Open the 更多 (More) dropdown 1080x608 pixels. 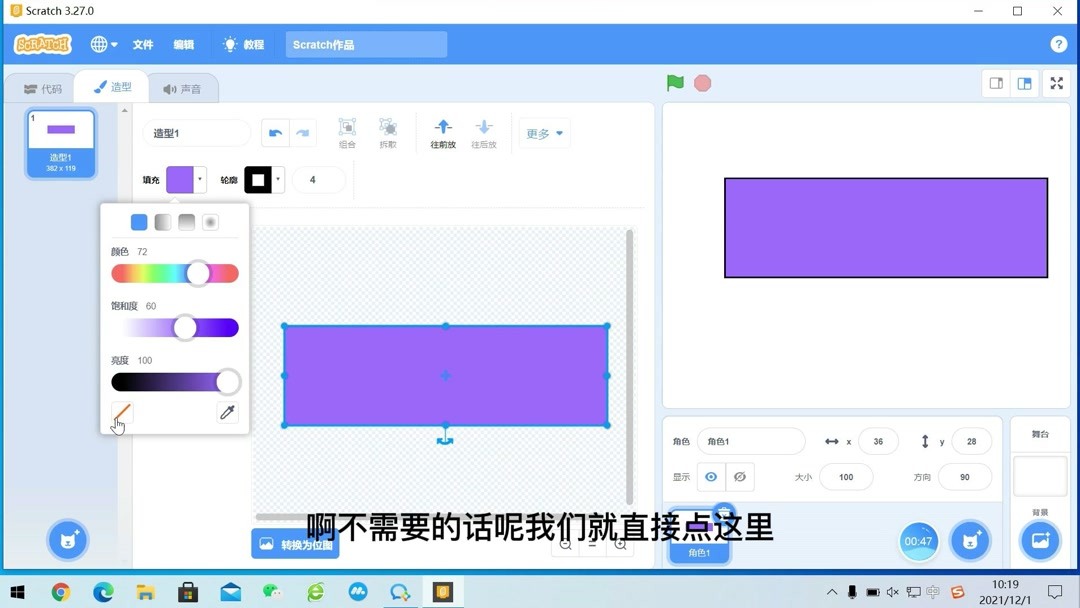tap(544, 132)
